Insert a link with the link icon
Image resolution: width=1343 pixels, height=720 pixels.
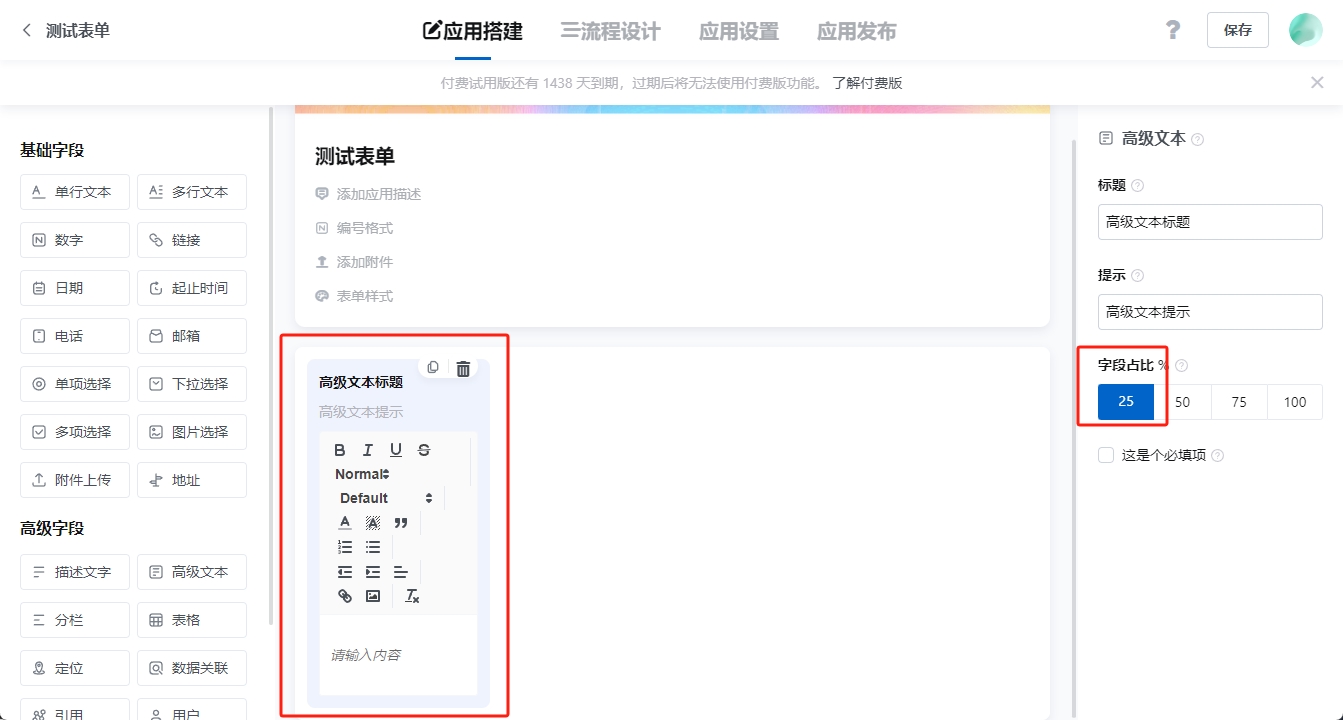[x=345, y=596]
